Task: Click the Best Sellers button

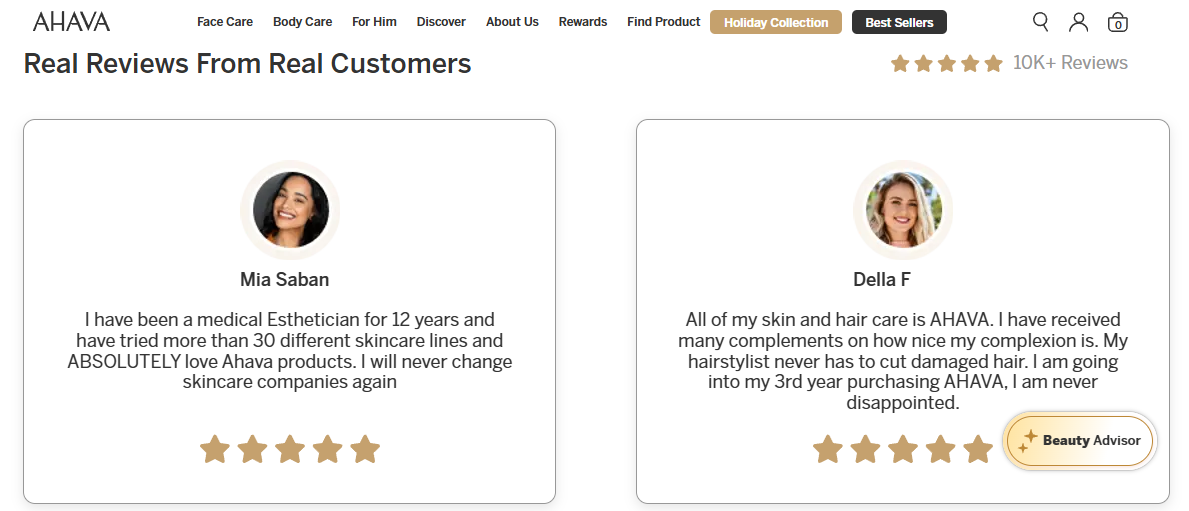Action: click(x=899, y=22)
